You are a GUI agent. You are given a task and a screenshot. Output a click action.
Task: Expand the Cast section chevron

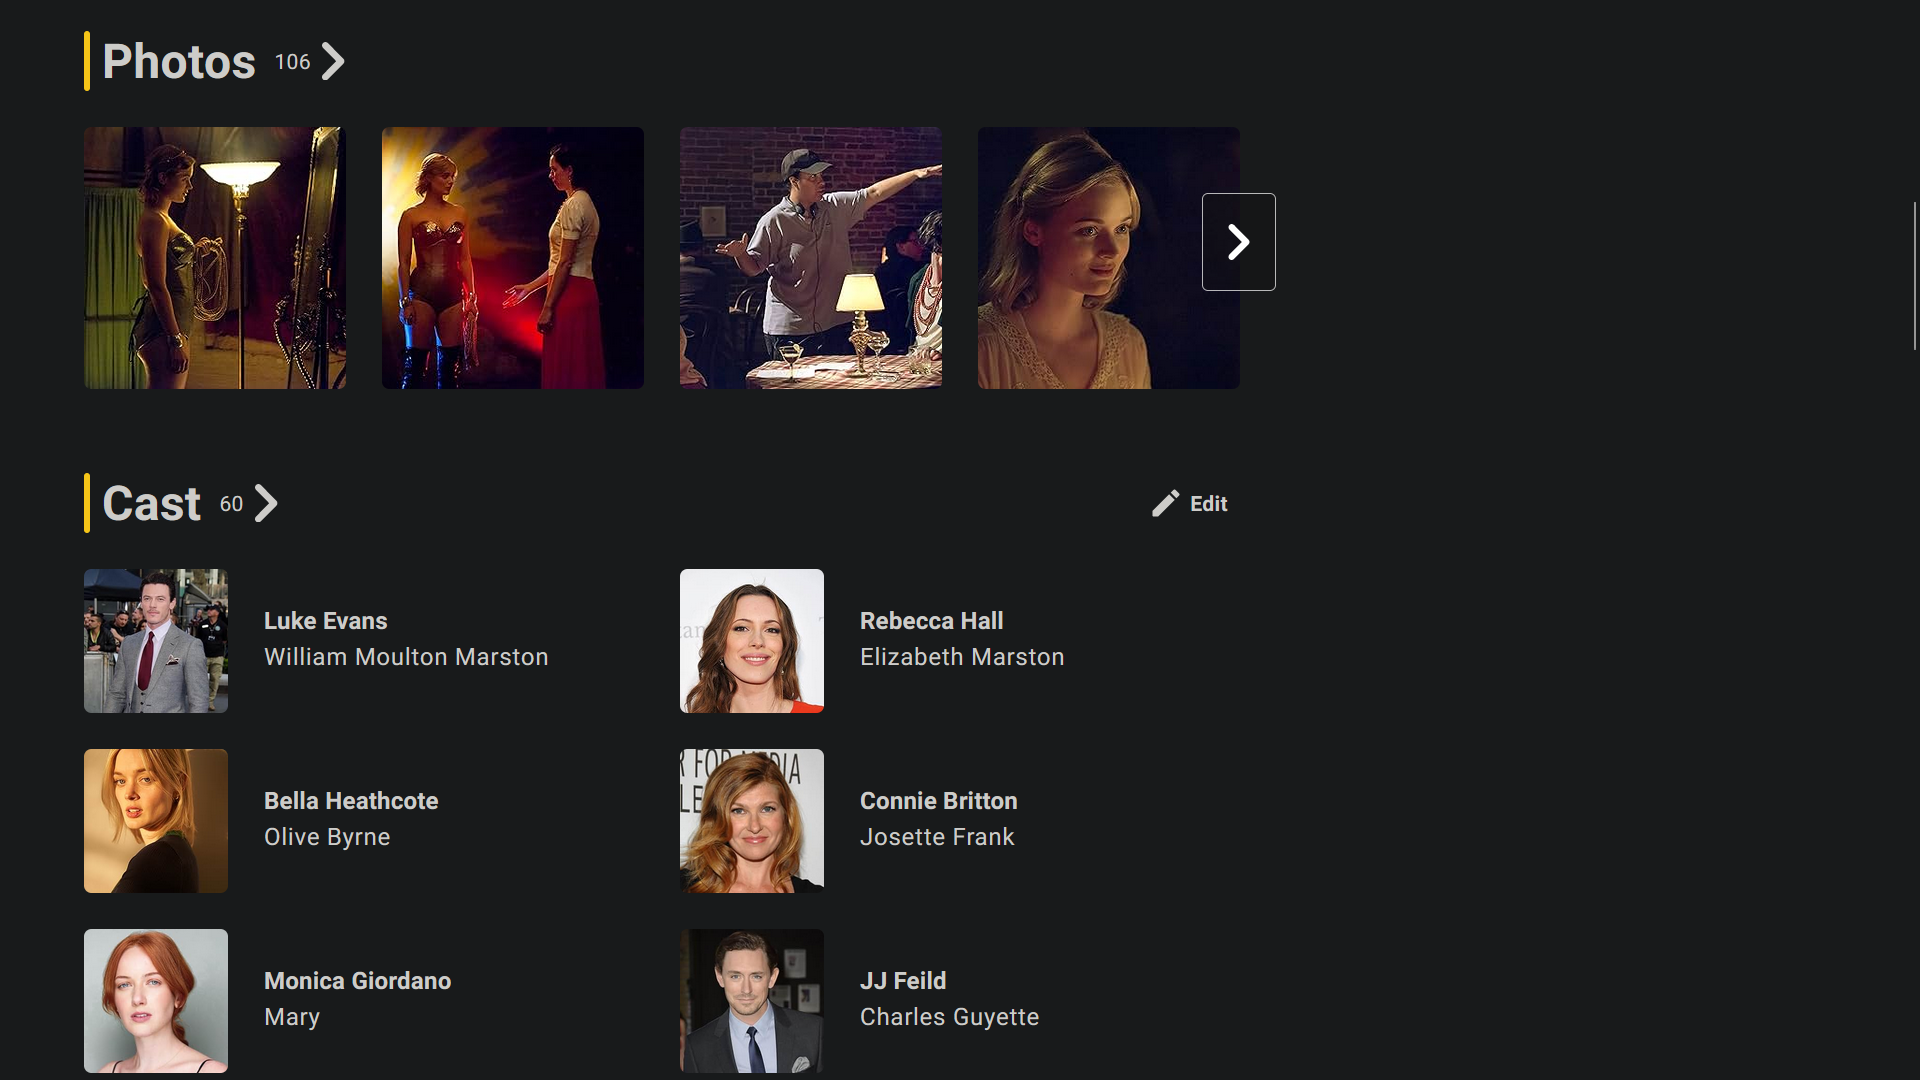click(x=266, y=504)
